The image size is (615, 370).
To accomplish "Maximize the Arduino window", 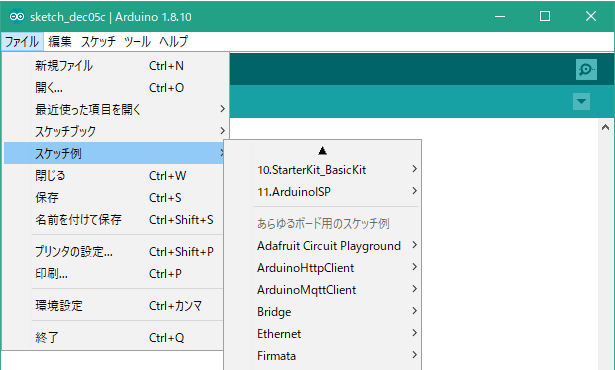I will (x=545, y=16).
